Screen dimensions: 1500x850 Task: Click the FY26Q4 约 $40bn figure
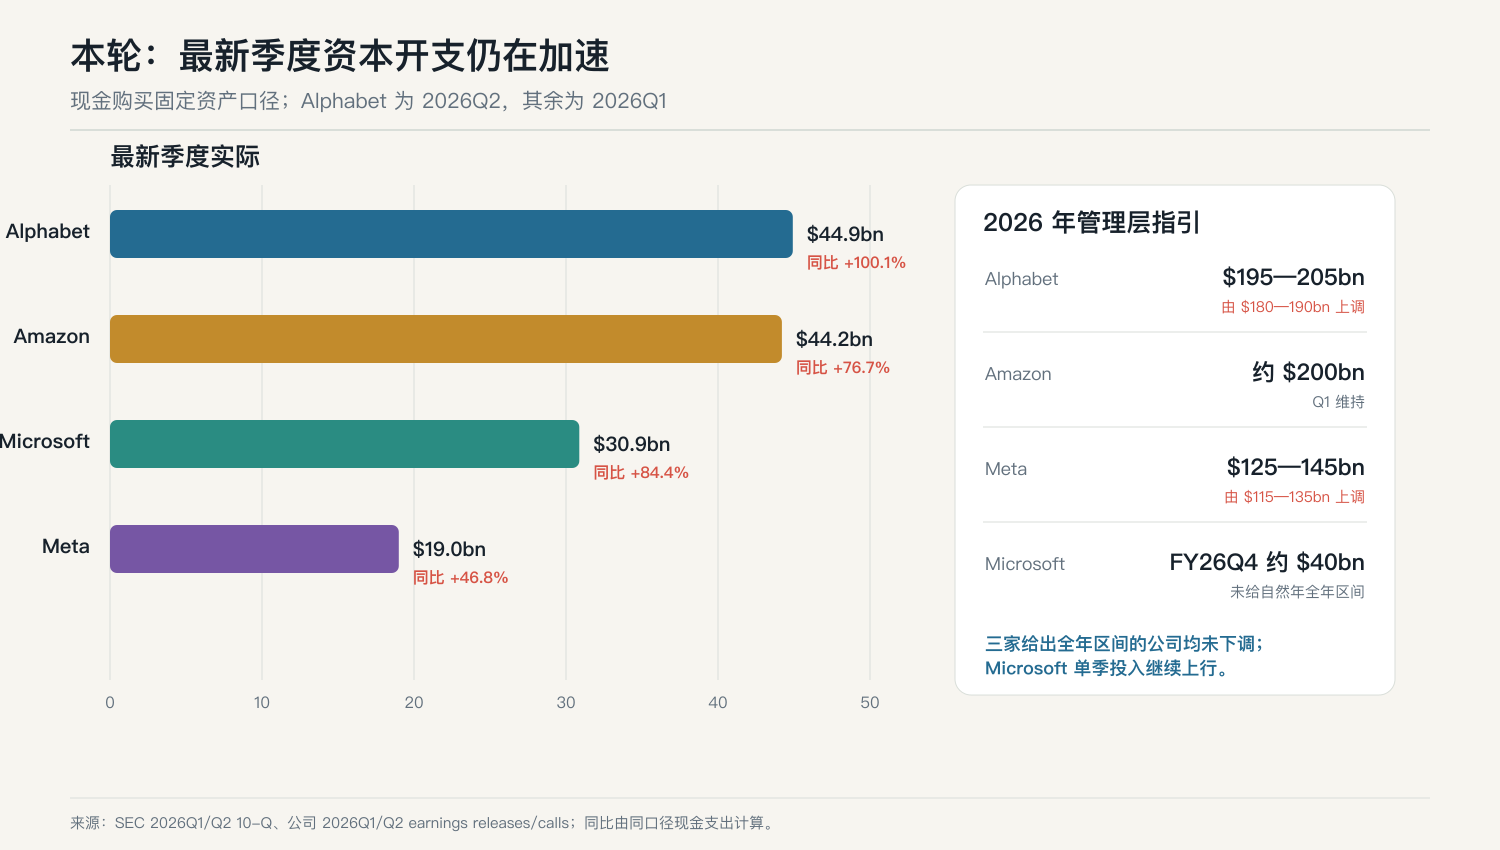[x=1267, y=562]
